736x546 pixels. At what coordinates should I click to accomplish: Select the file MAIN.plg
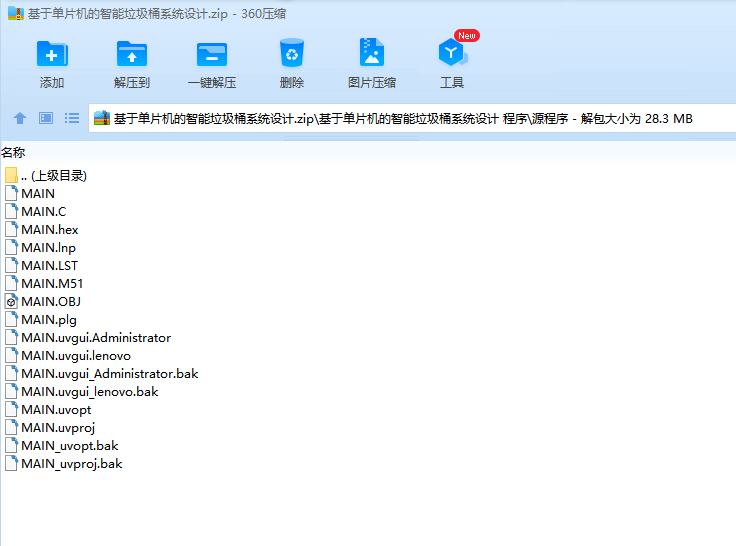pyautogui.click(x=41, y=320)
